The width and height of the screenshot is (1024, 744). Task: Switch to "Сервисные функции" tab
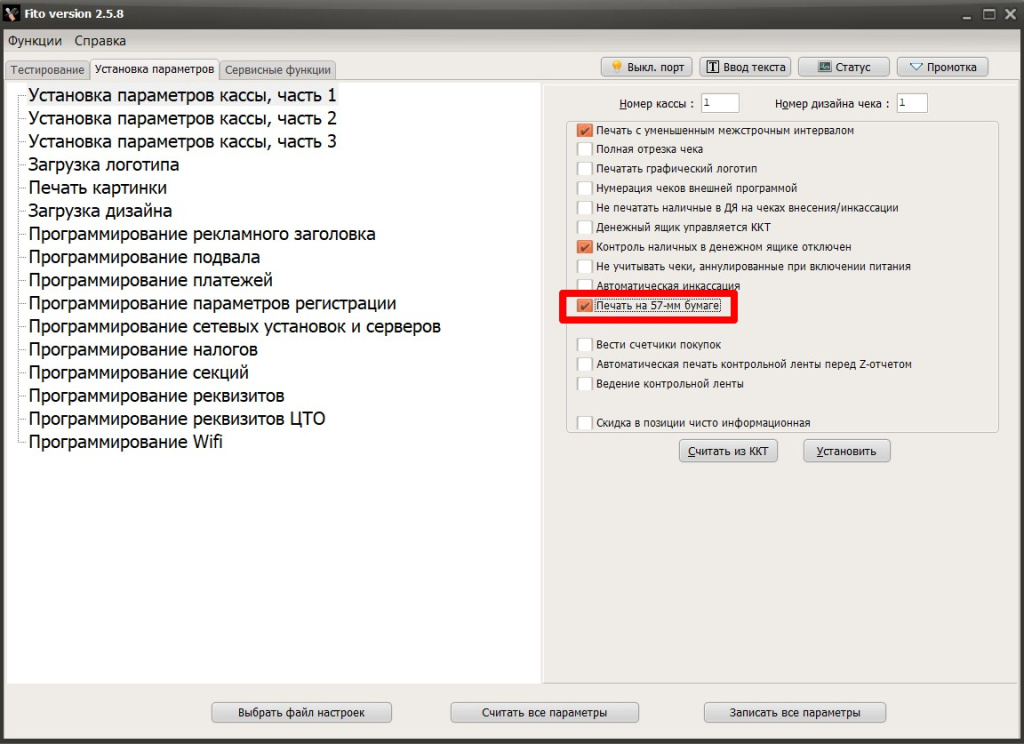[x=278, y=70]
